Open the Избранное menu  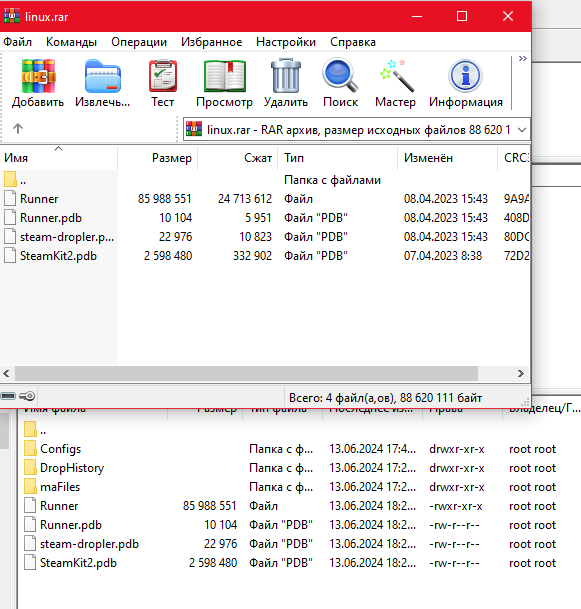click(x=212, y=42)
